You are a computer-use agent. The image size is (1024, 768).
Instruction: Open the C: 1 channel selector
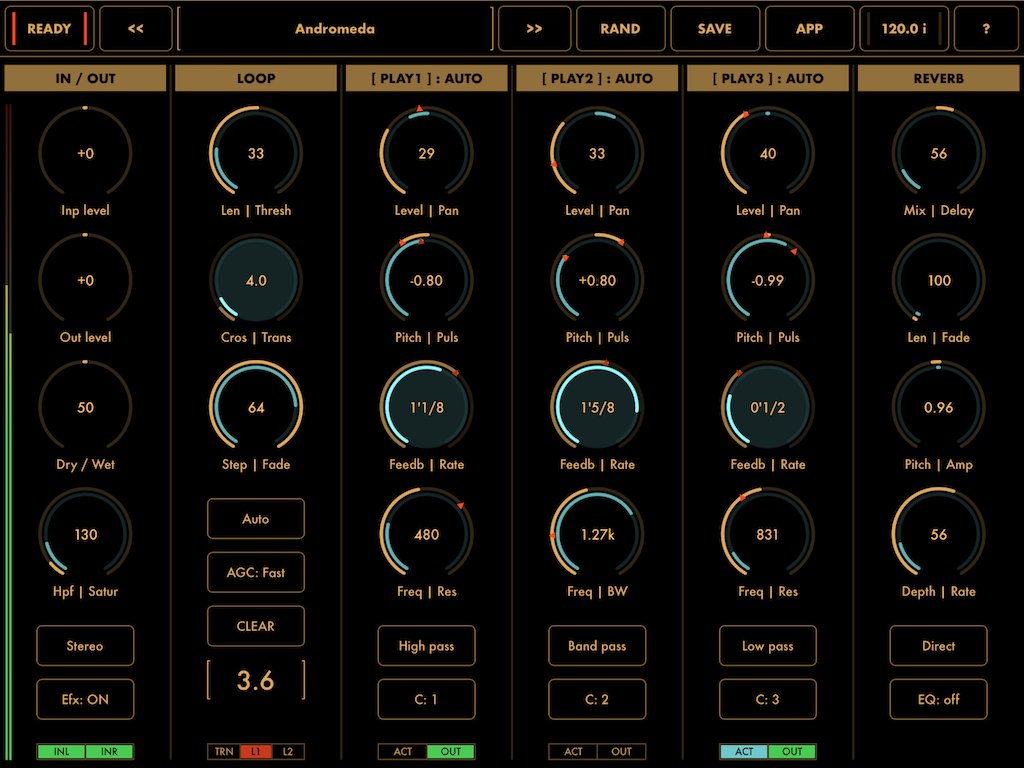pyautogui.click(x=426, y=700)
